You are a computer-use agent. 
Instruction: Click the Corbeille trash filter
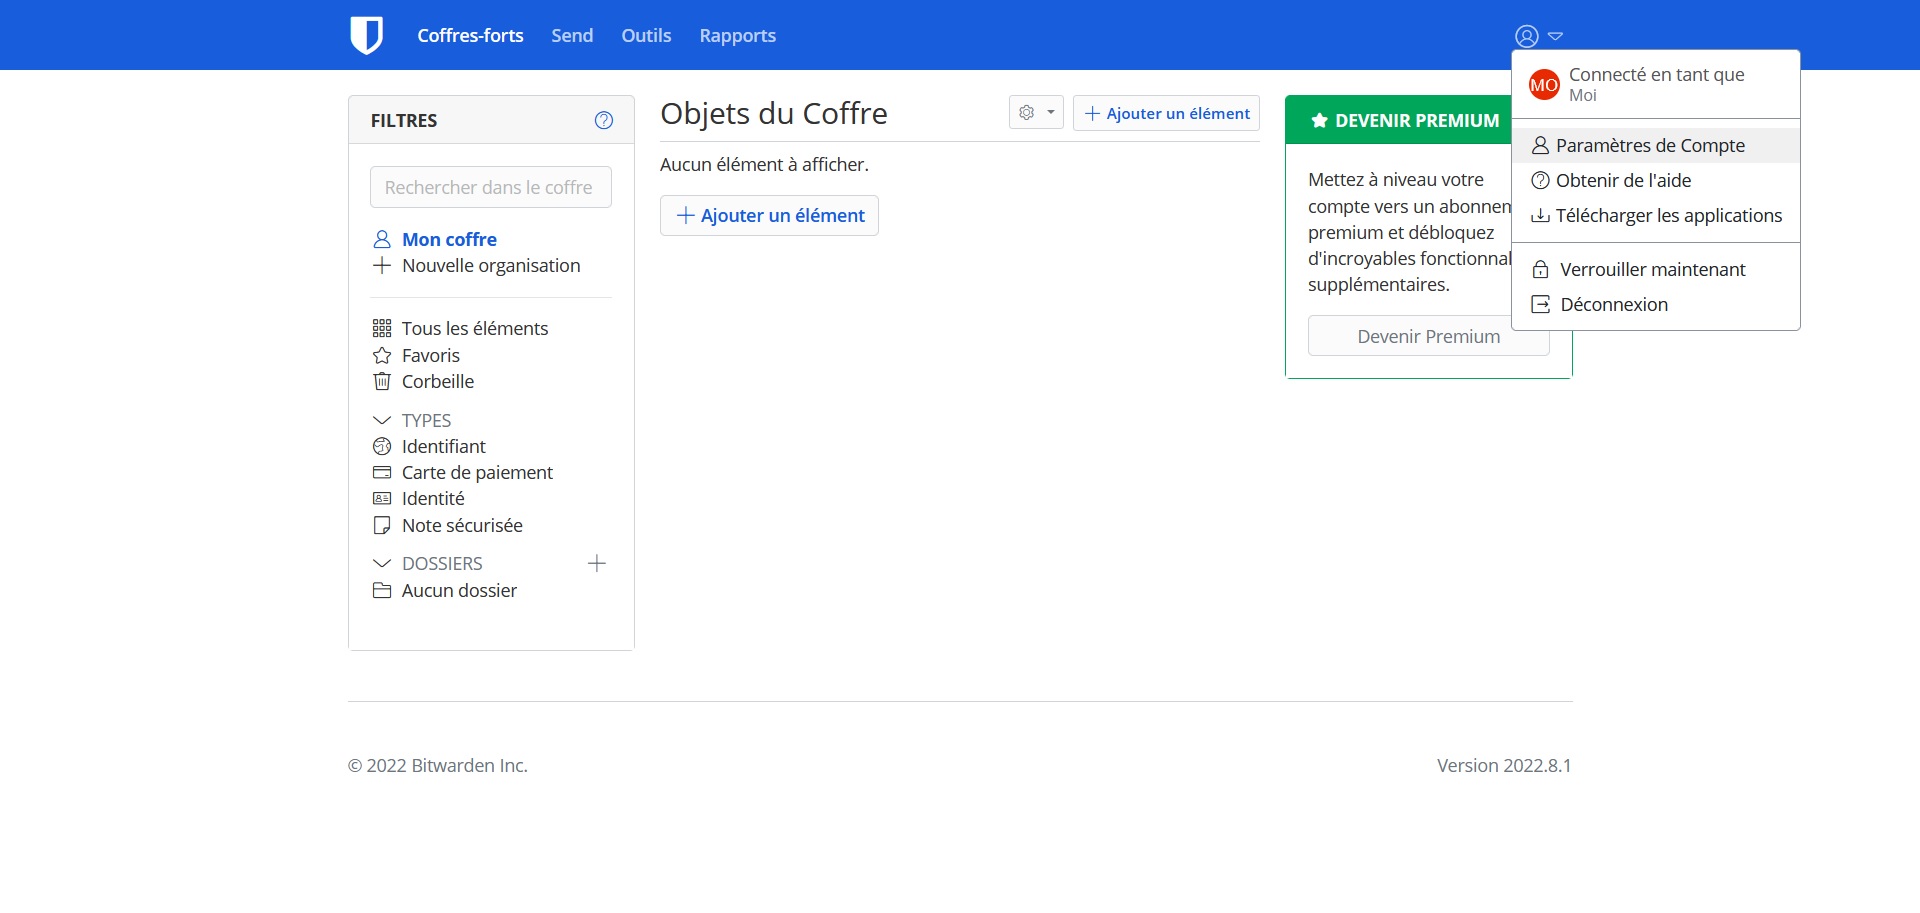(437, 382)
